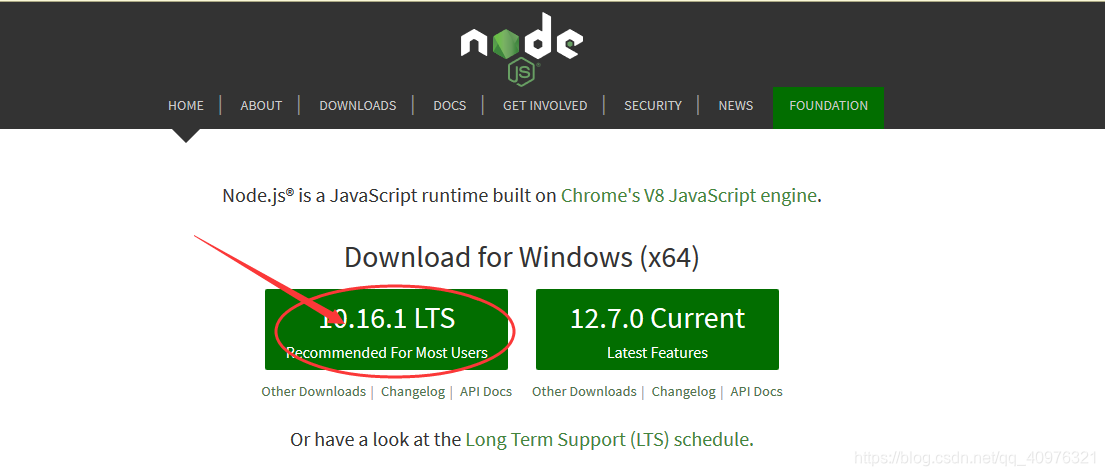This screenshot has height=476, width=1105.
Task: Click the Node.js logo
Action: click(521, 47)
